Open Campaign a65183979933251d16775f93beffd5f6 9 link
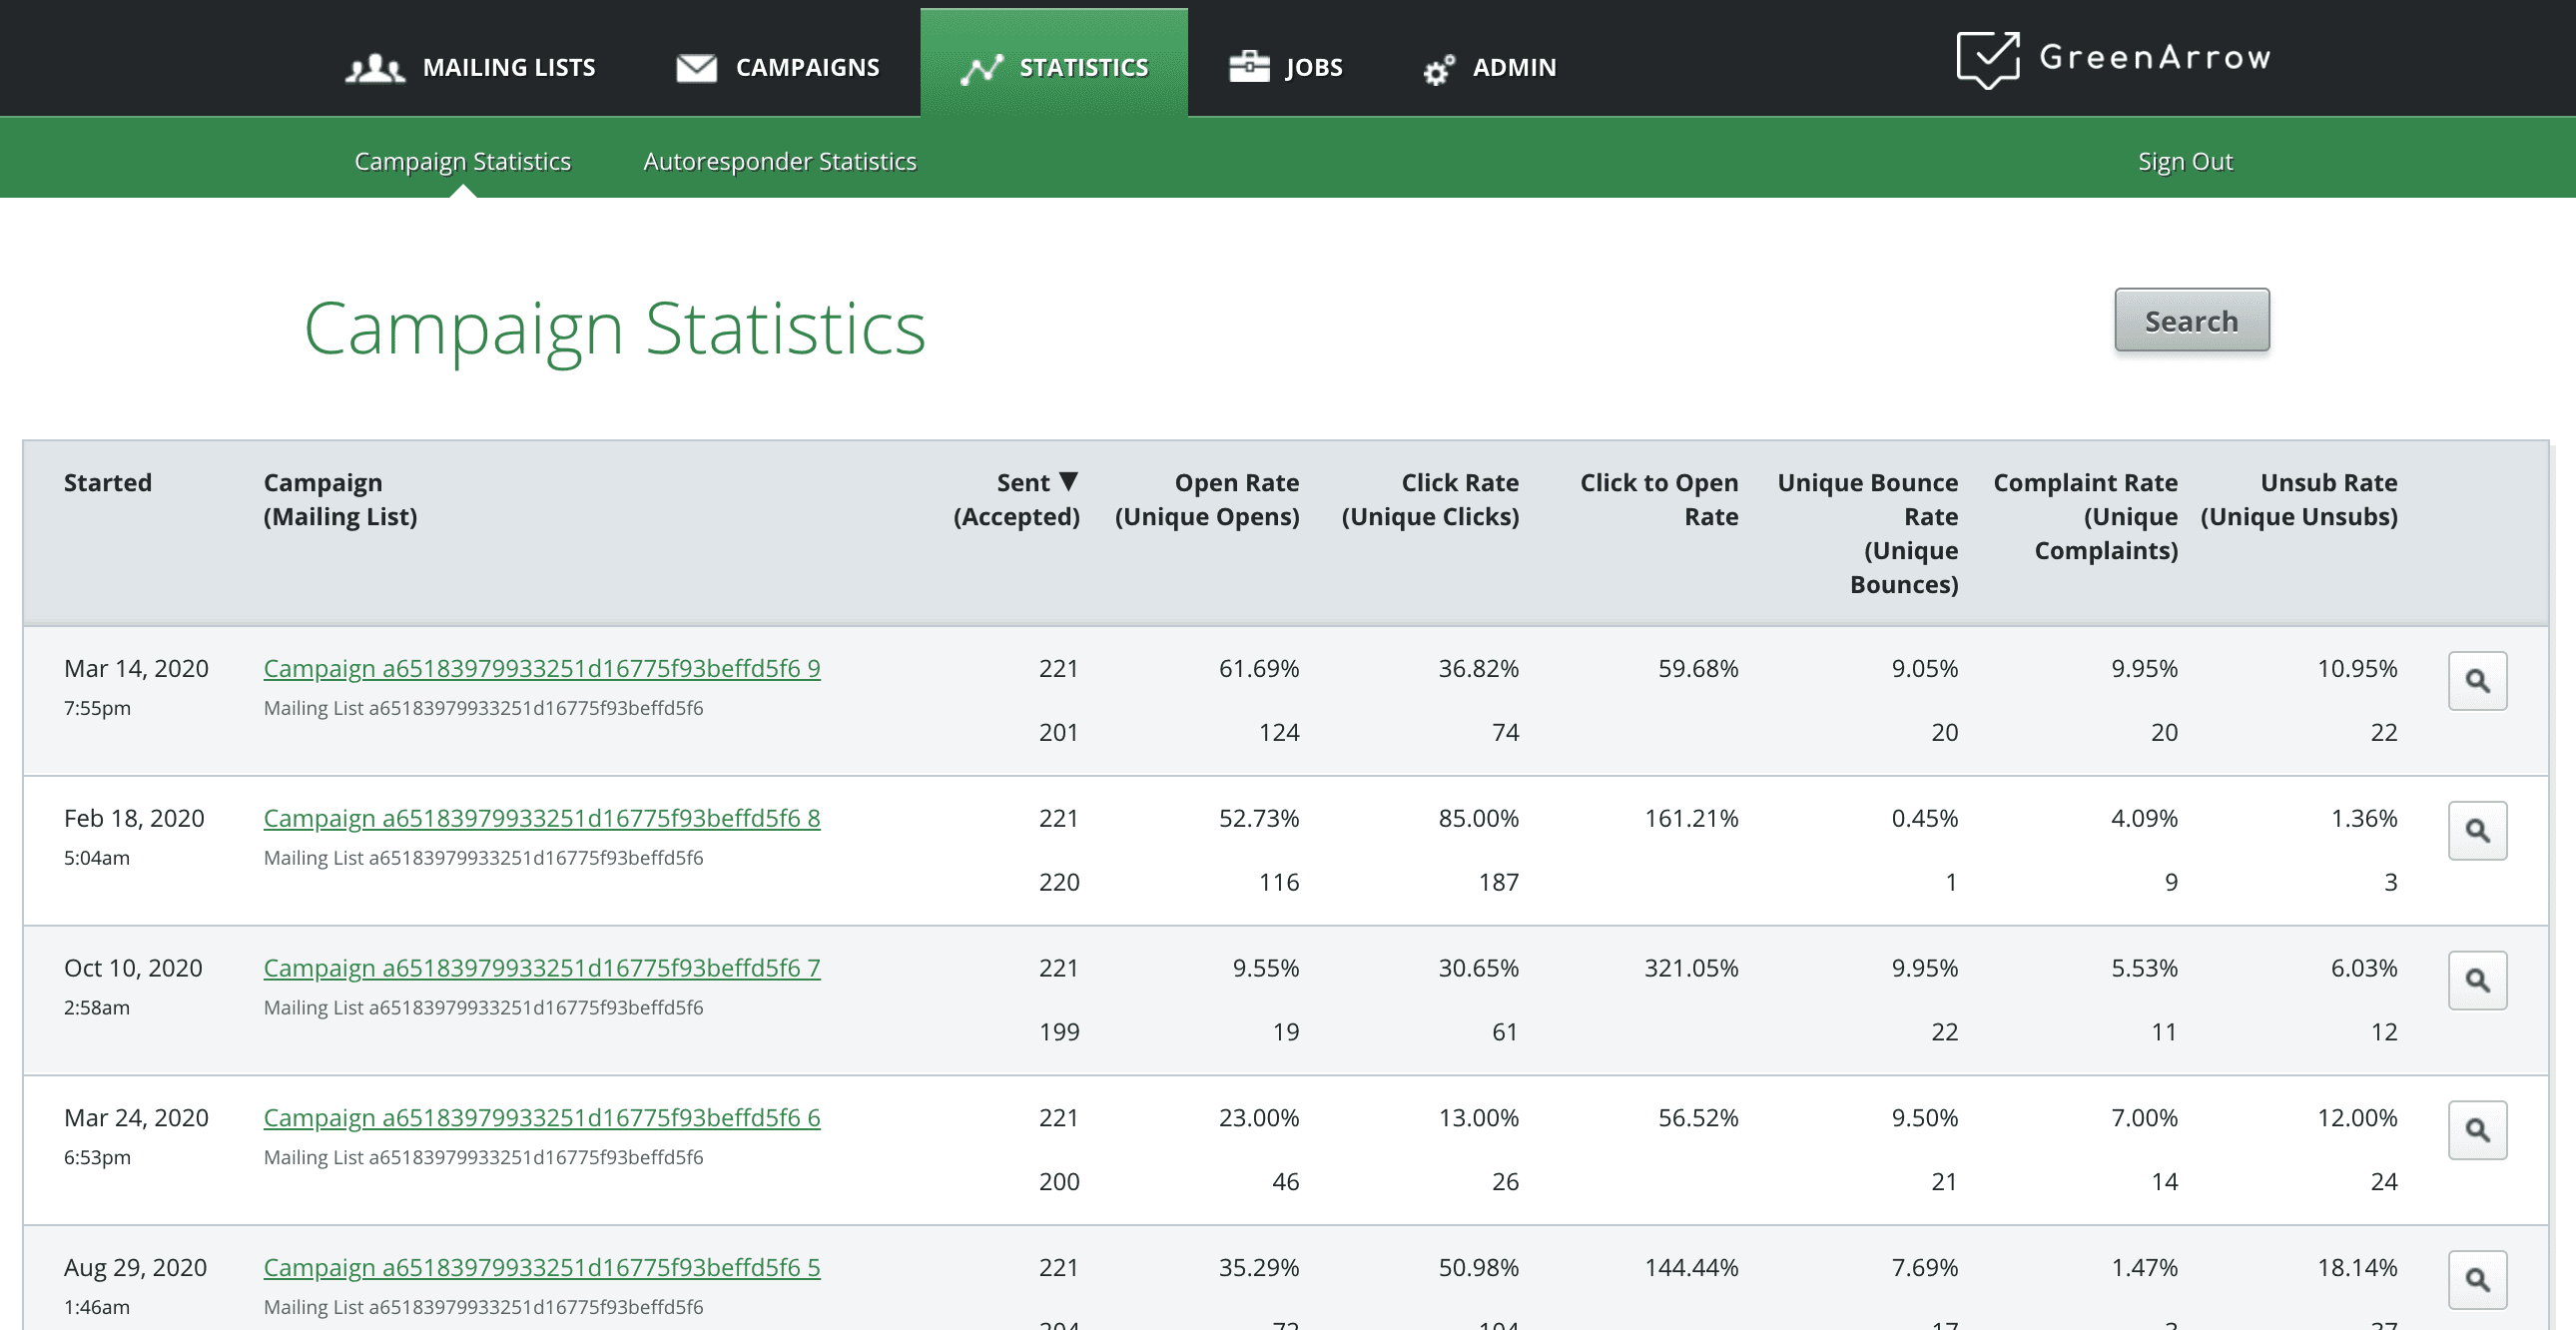The height and width of the screenshot is (1330, 2576). click(541, 668)
